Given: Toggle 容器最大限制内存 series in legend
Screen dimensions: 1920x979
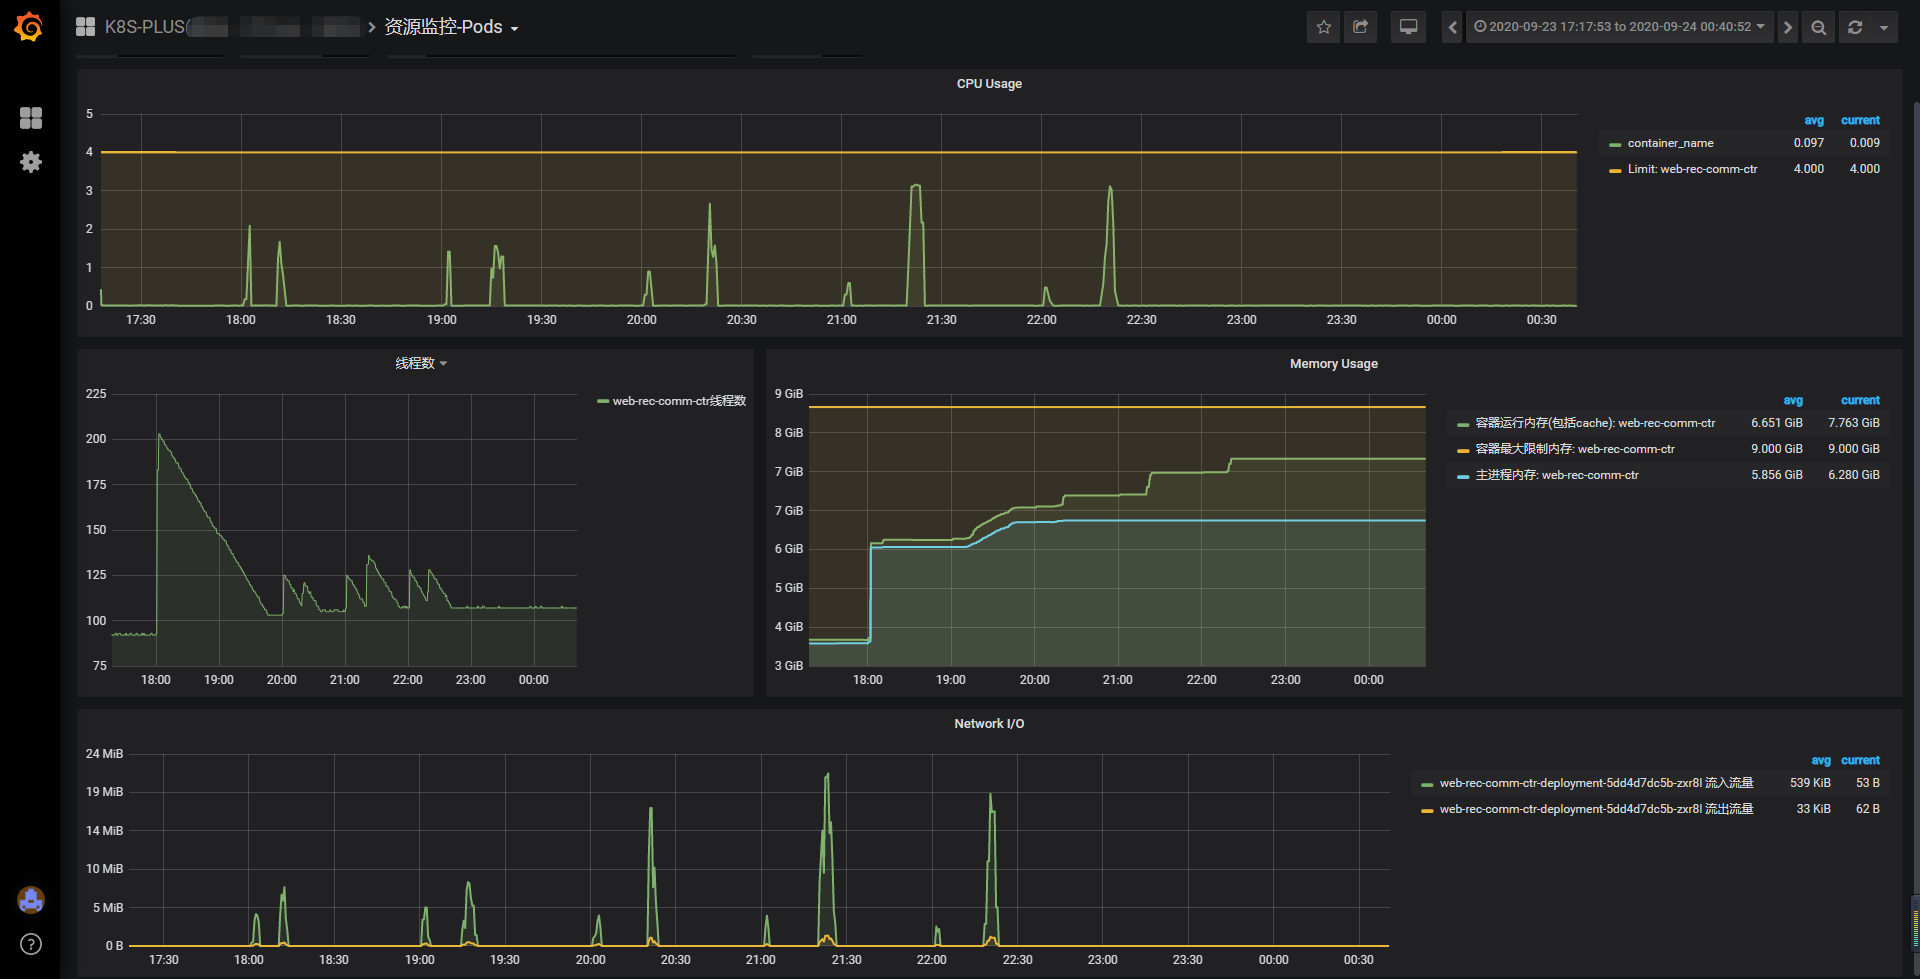Looking at the screenshot, I should pyautogui.click(x=1575, y=449).
